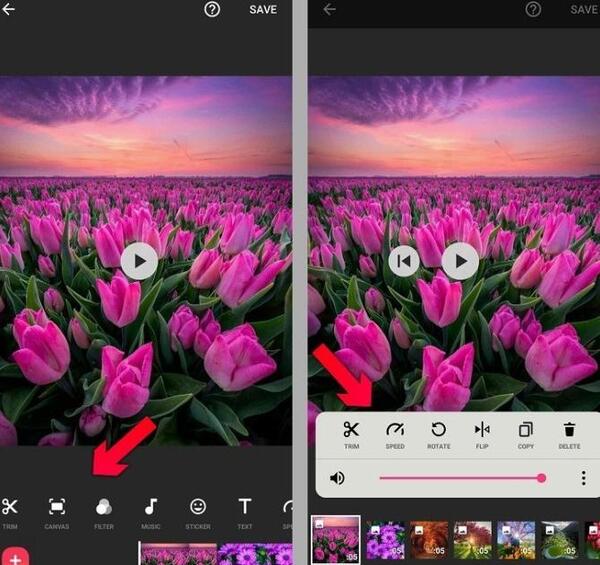This screenshot has height=565, width=600.
Task: Select the red tree sunlight thumbnail
Action: (x=473, y=540)
